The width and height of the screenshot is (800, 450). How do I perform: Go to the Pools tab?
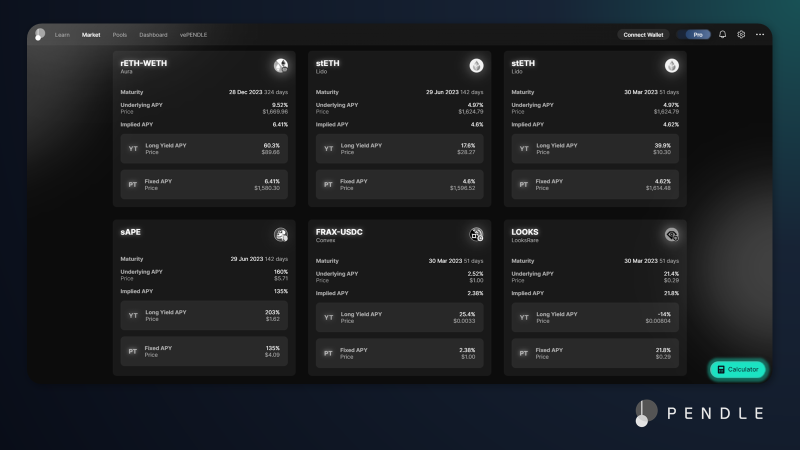click(120, 34)
